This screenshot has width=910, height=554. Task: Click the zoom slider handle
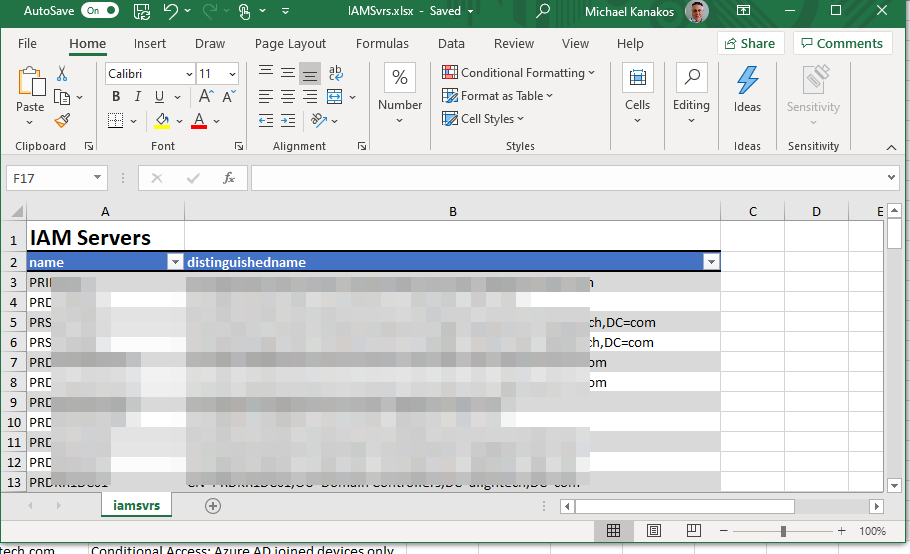pos(783,531)
